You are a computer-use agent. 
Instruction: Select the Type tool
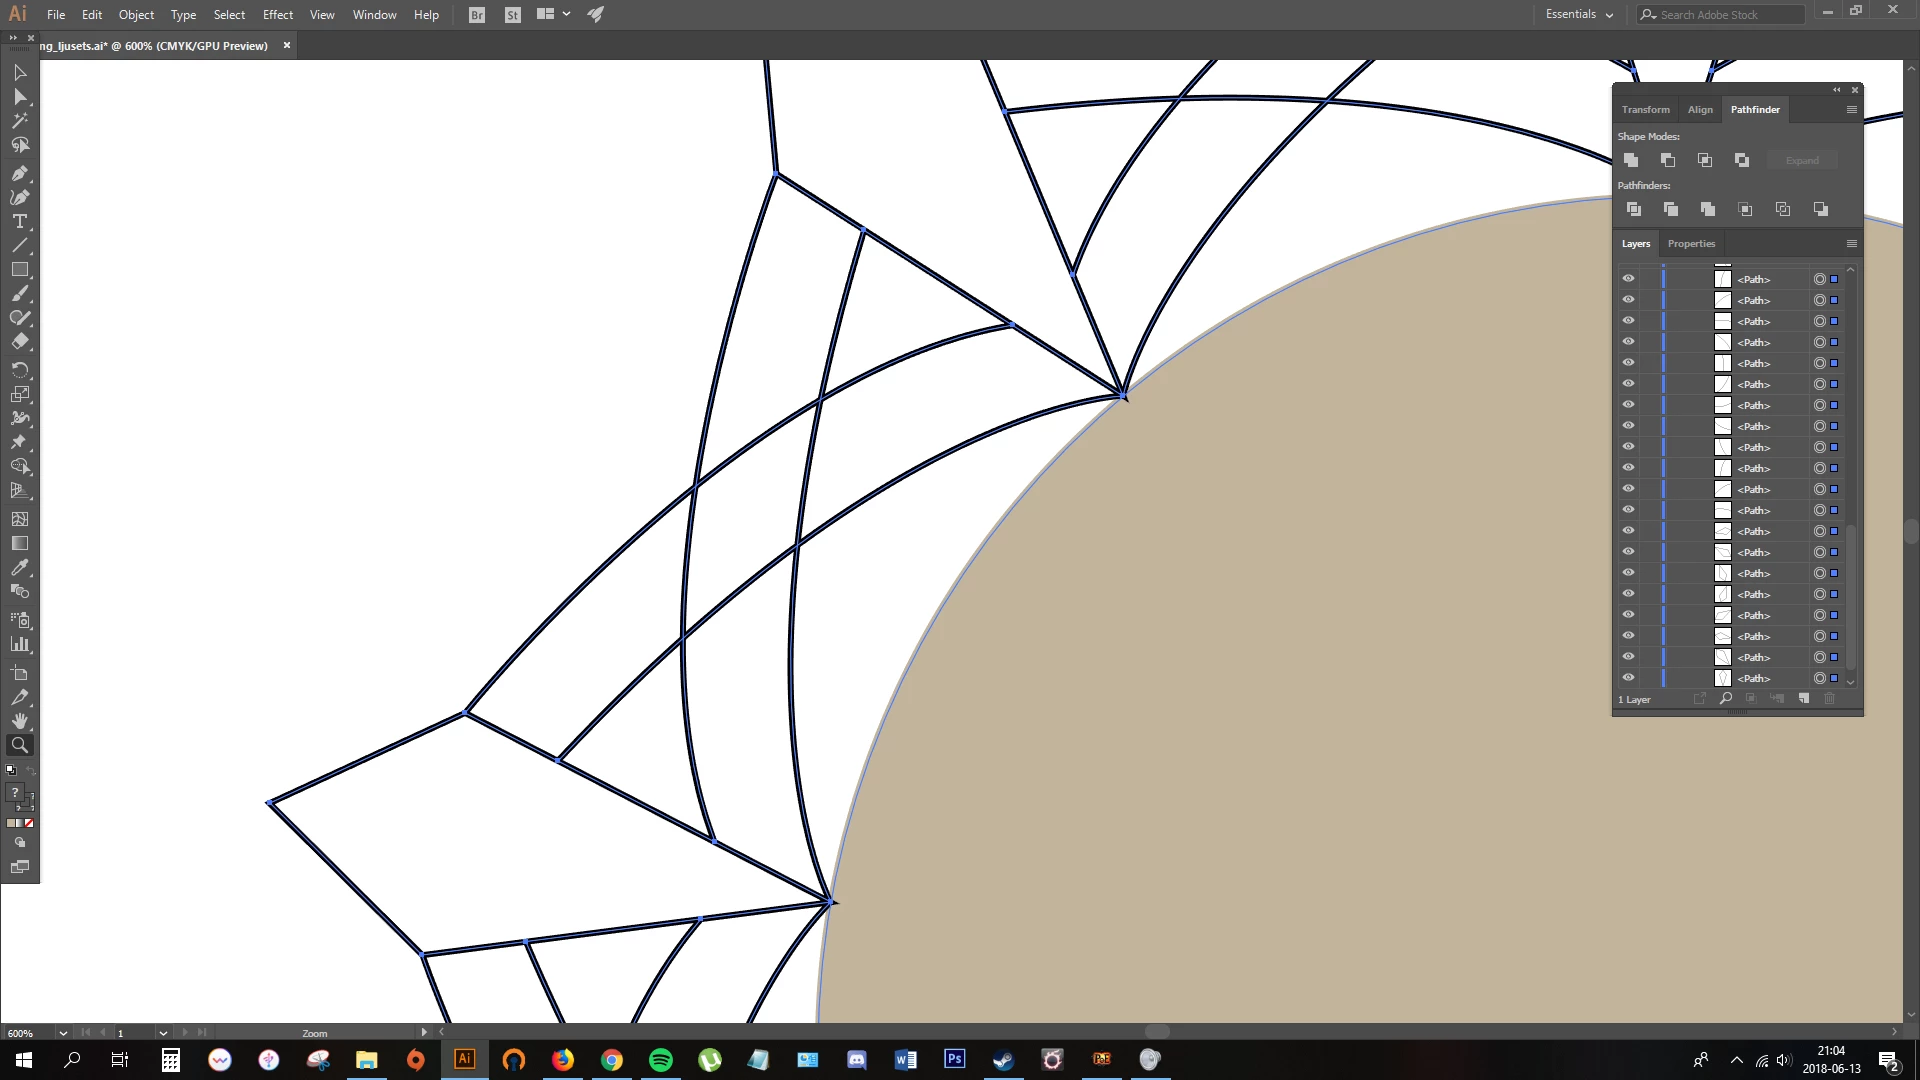19,221
